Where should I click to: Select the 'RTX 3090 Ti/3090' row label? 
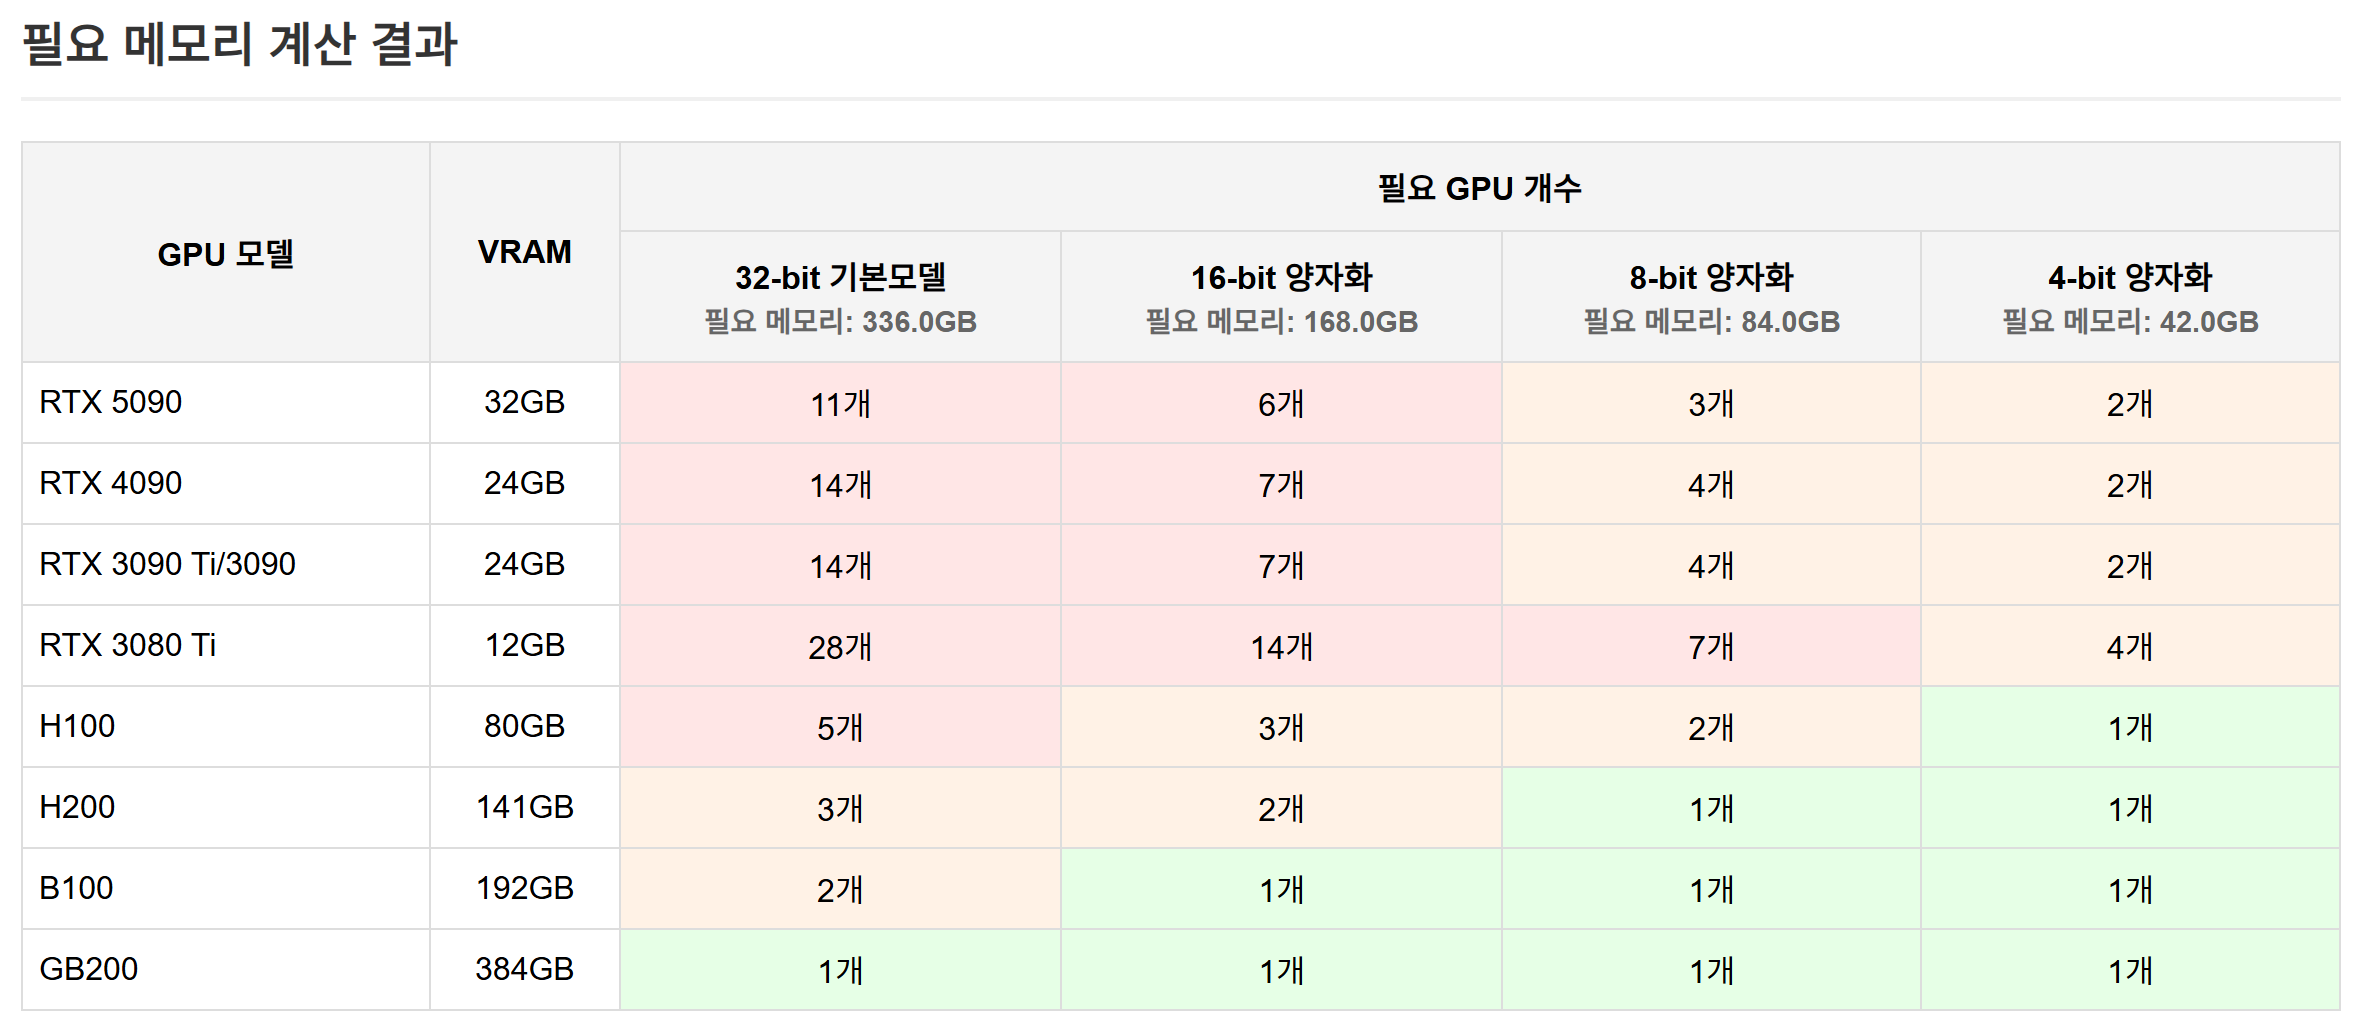point(168,564)
